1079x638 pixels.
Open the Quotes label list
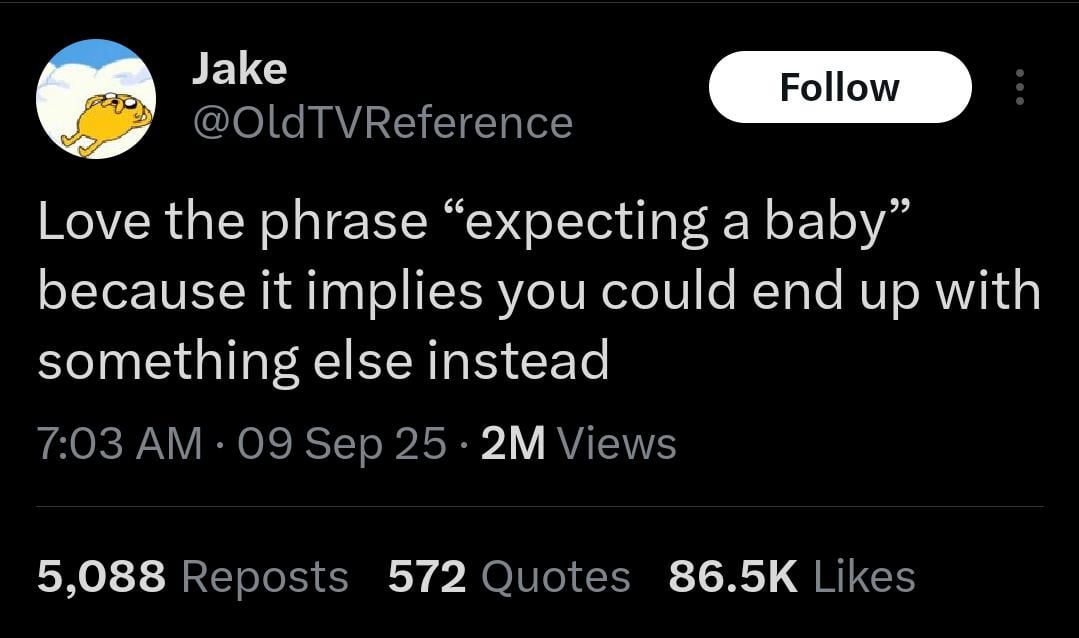[x=555, y=577]
